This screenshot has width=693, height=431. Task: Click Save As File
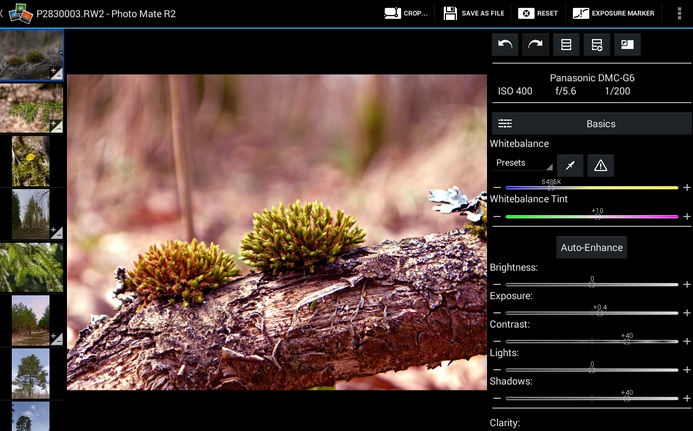[x=473, y=13]
